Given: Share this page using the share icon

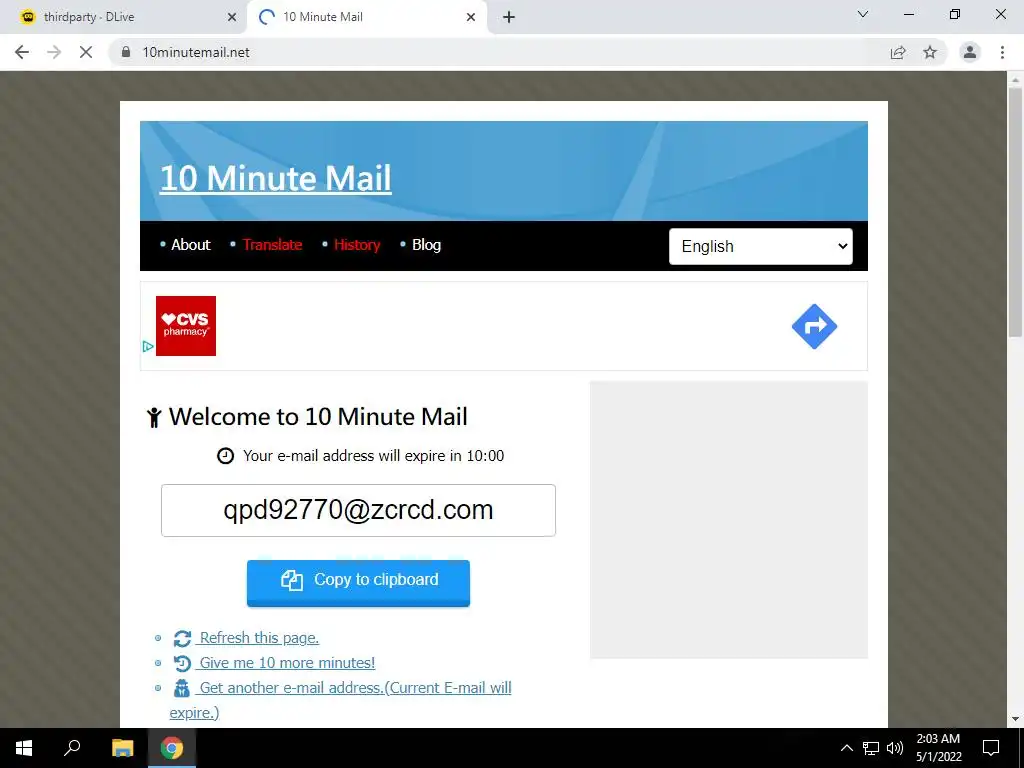Looking at the screenshot, I should 898,52.
